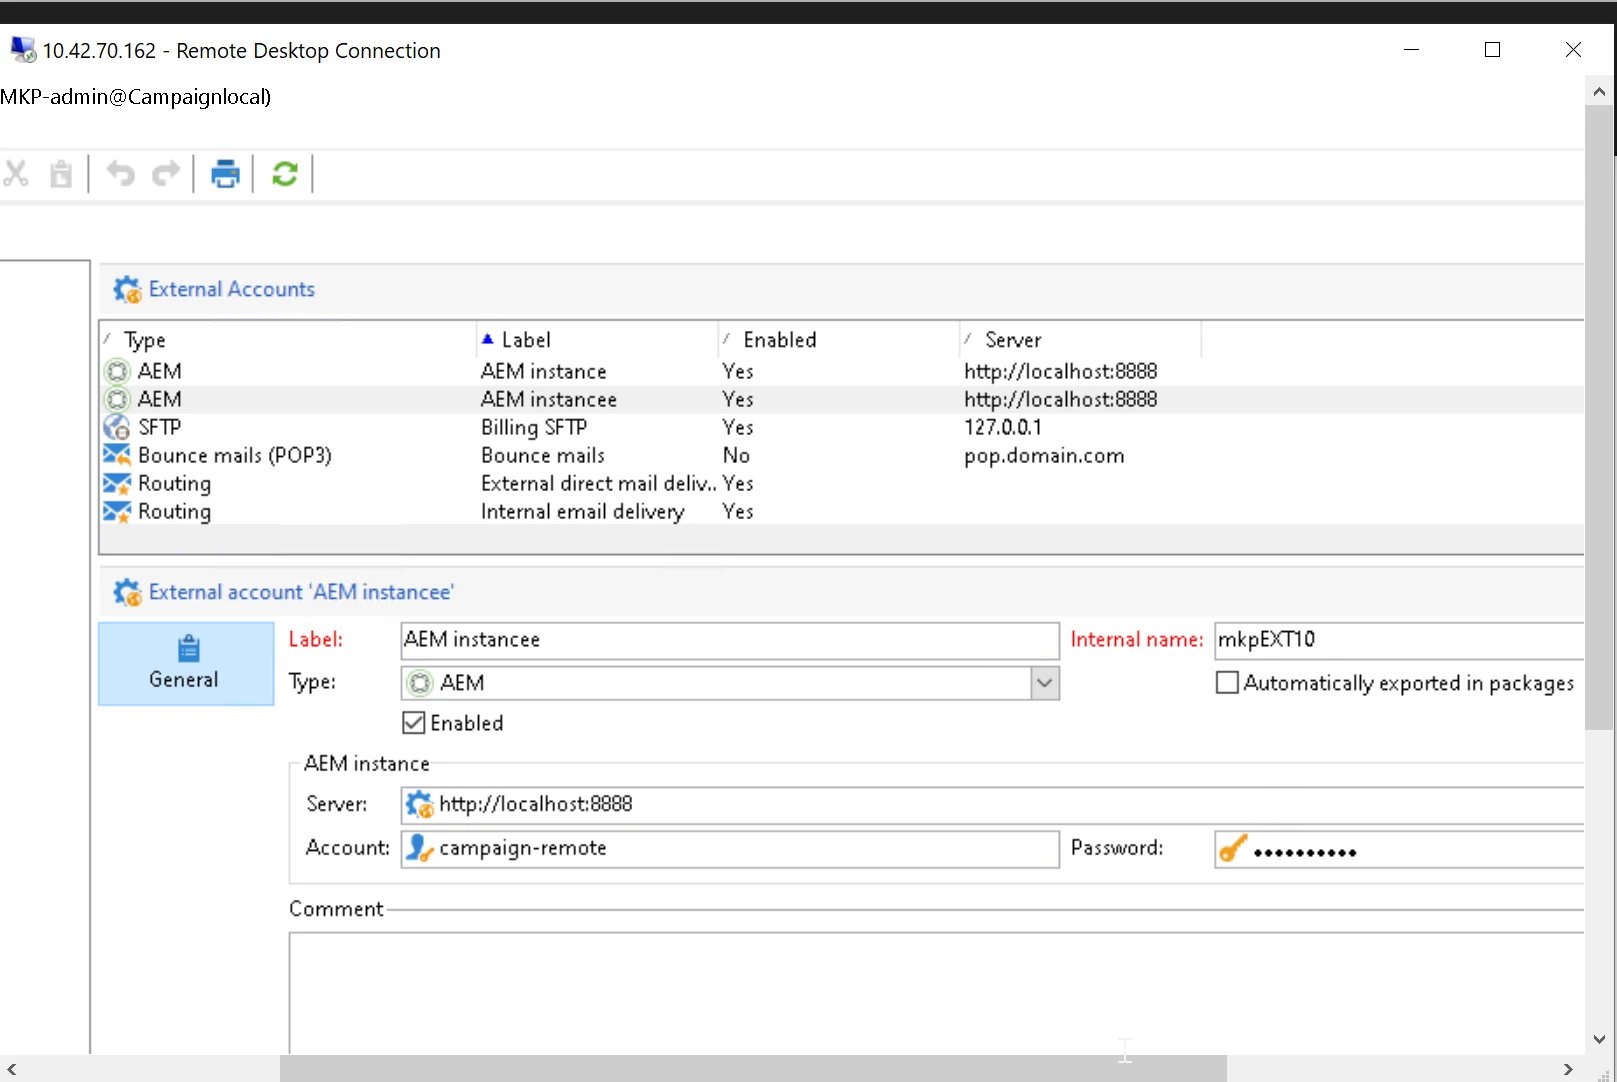Image resolution: width=1617 pixels, height=1082 pixels.
Task: Click 'No' enabled value for Bounce mails
Action: [736, 455]
